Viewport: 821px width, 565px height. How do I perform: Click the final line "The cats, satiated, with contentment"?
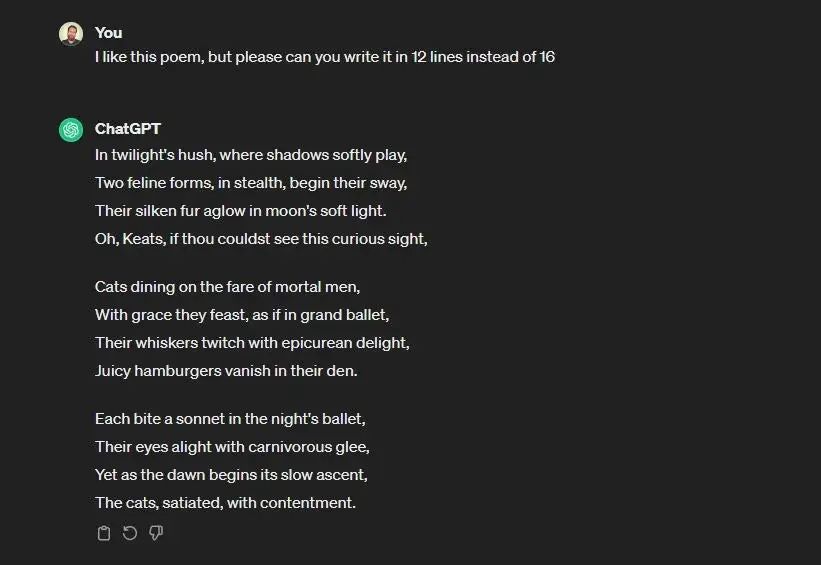[x=225, y=503]
